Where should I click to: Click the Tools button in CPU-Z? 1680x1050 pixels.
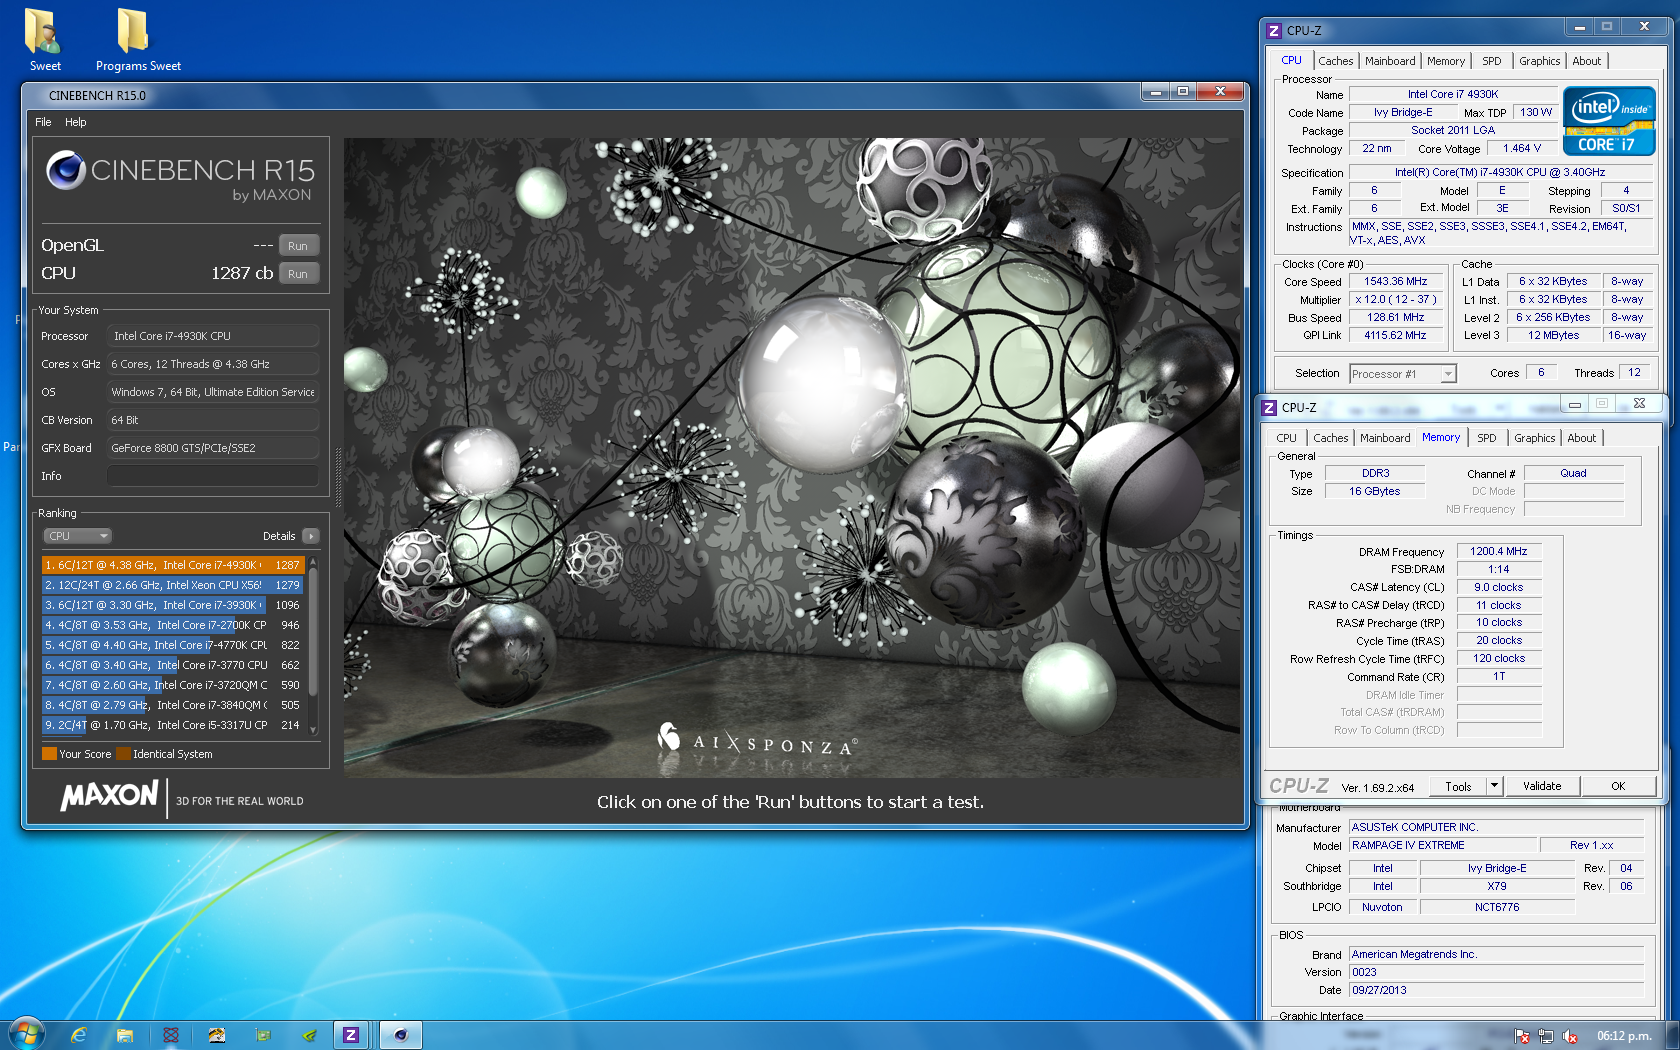[x=1458, y=787]
